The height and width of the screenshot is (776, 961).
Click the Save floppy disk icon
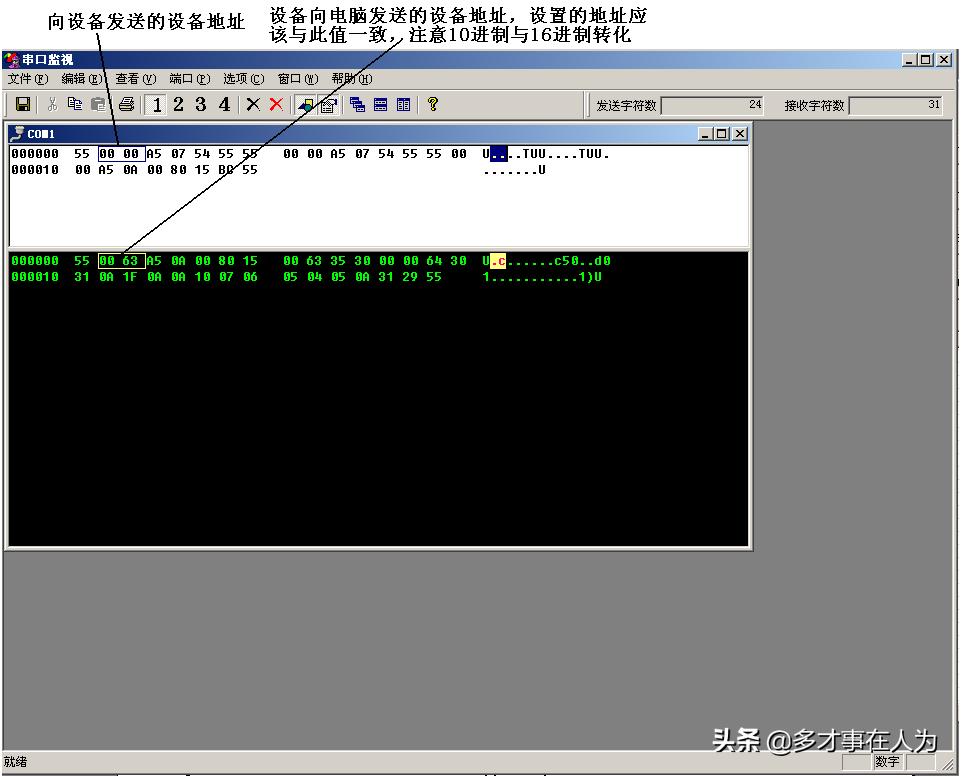click(x=23, y=105)
